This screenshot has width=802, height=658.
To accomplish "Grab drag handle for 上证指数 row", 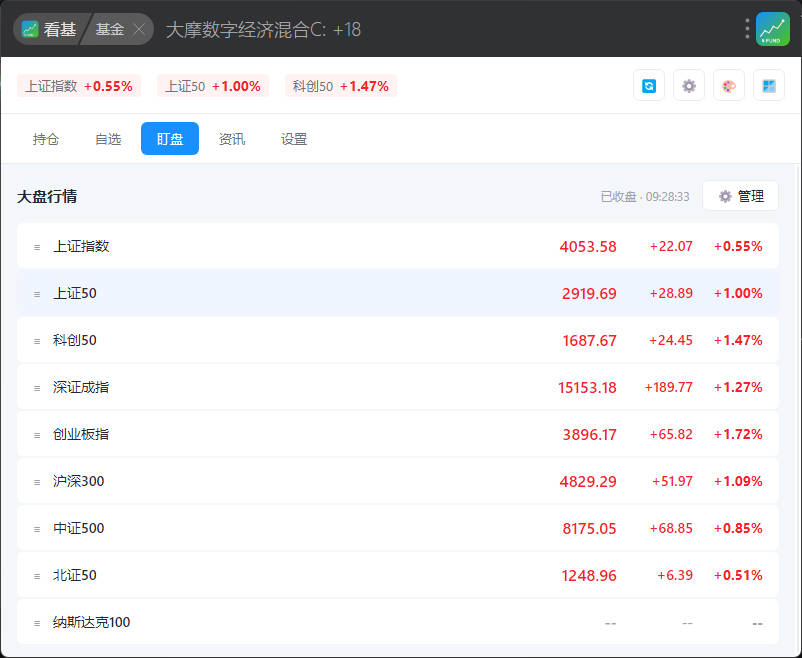I will [x=37, y=247].
